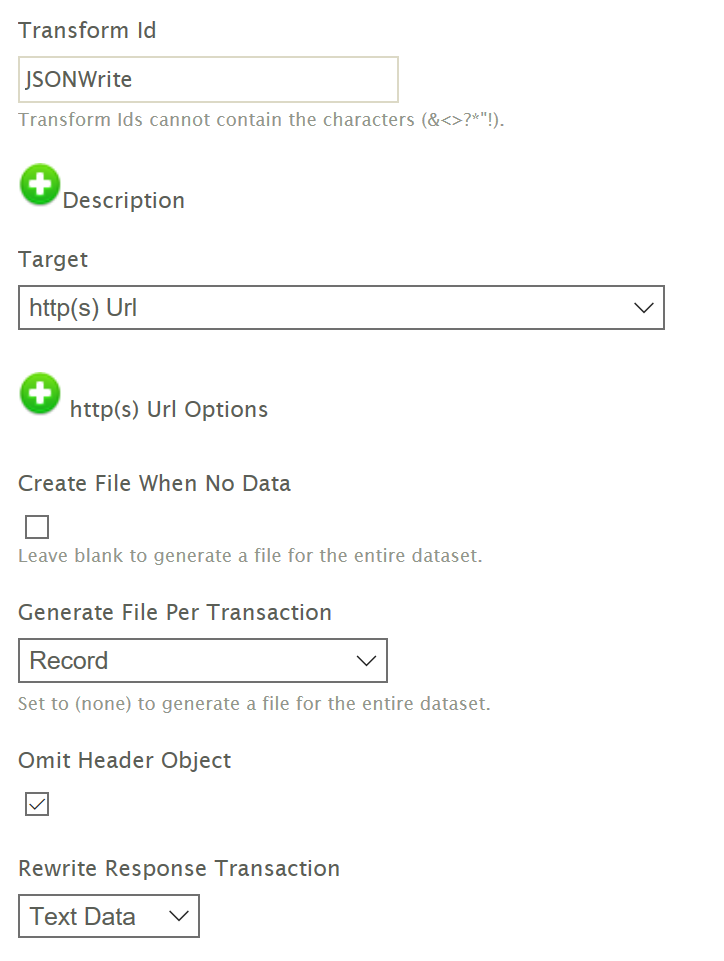Click the green plus icon beside Description

(x=40, y=186)
